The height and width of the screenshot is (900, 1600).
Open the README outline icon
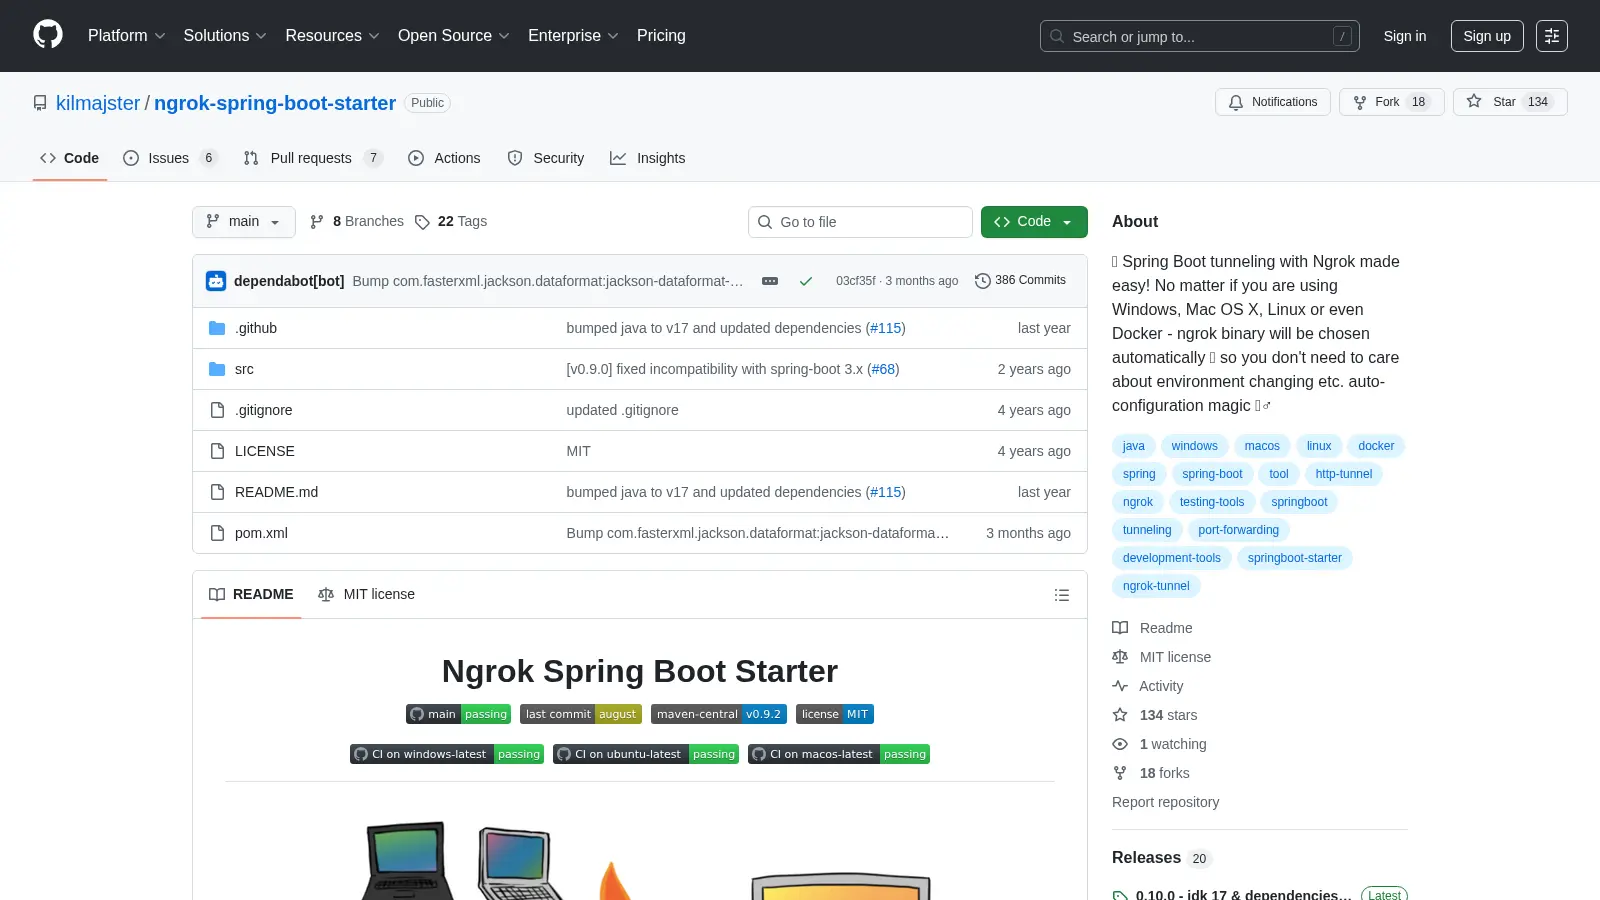(x=1062, y=595)
